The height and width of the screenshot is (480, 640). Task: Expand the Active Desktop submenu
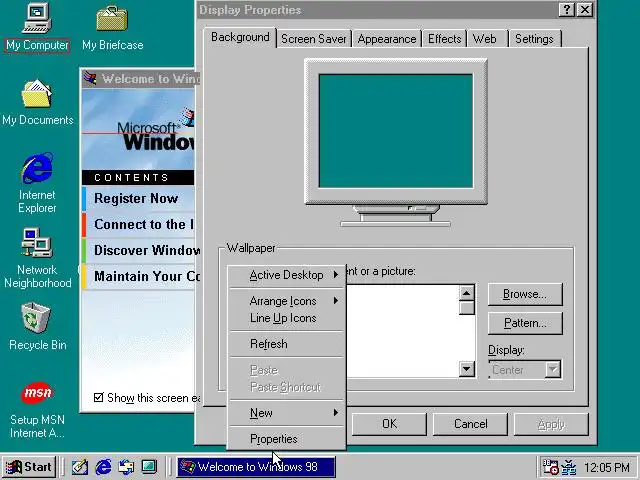[287, 275]
